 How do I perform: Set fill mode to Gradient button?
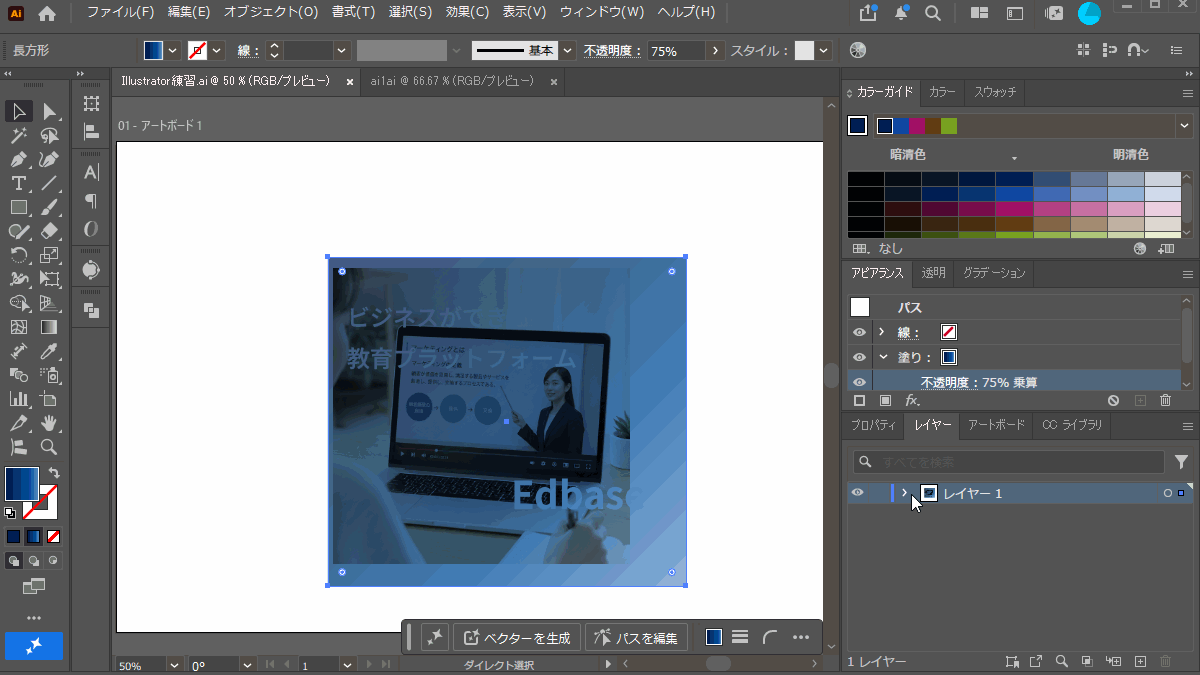pyautogui.click(x=34, y=537)
